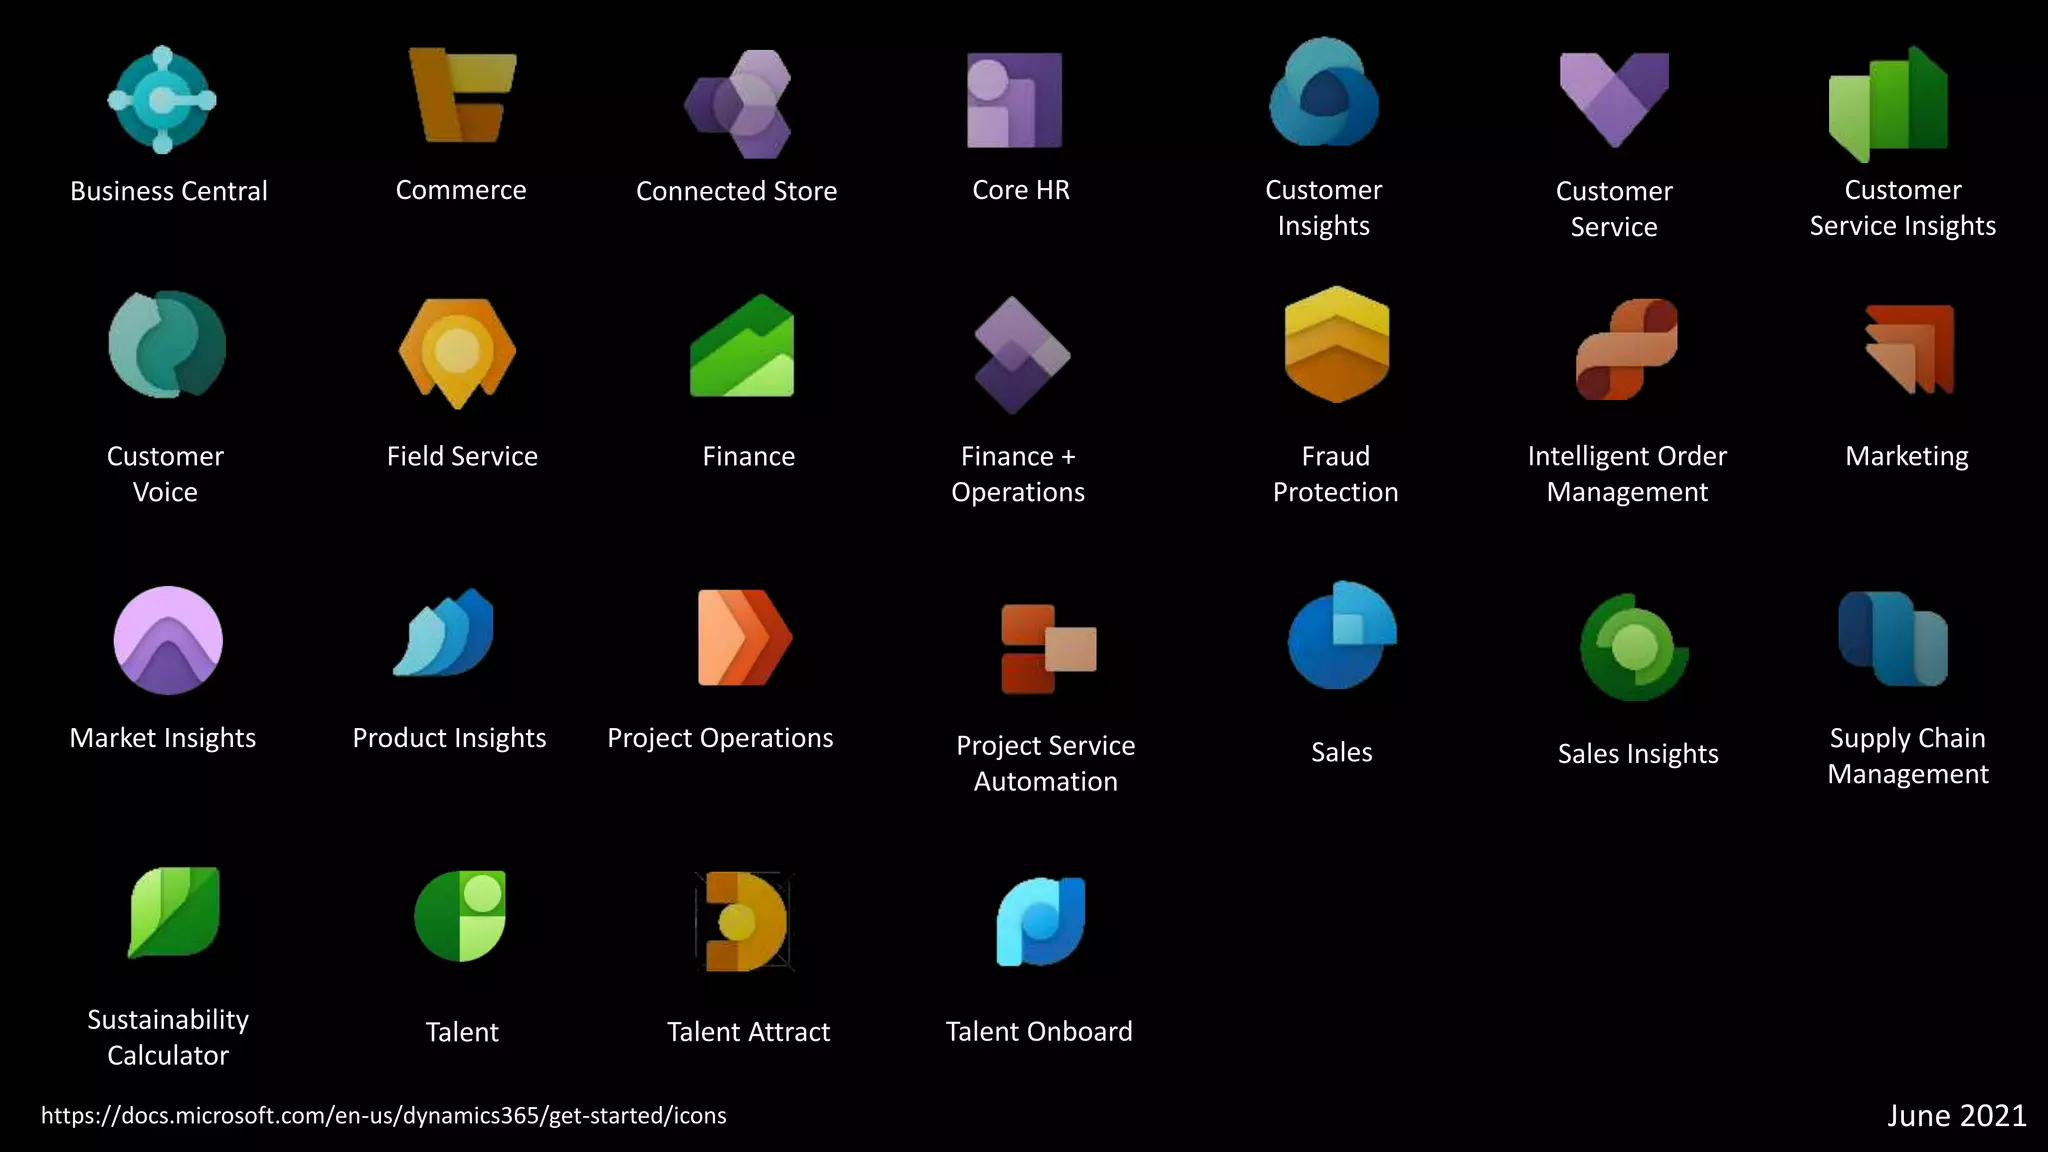2048x1152 pixels.
Task: Click the Field Service location icon
Action: [458, 352]
